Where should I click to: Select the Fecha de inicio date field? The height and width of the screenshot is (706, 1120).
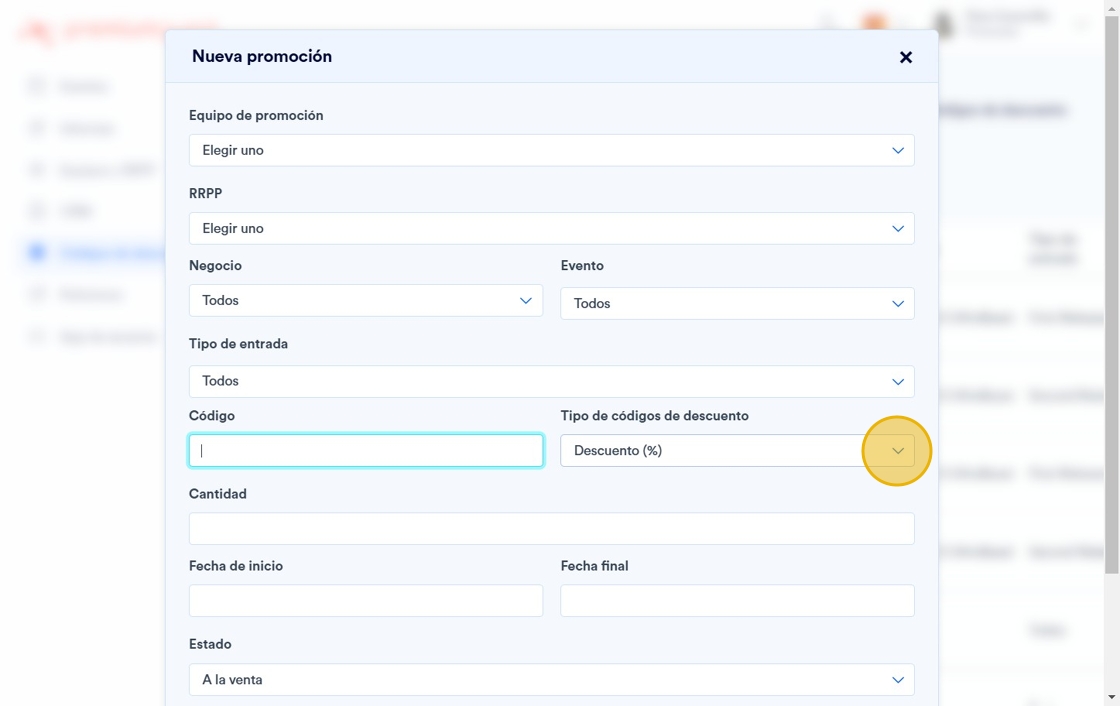click(x=366, y=601)
